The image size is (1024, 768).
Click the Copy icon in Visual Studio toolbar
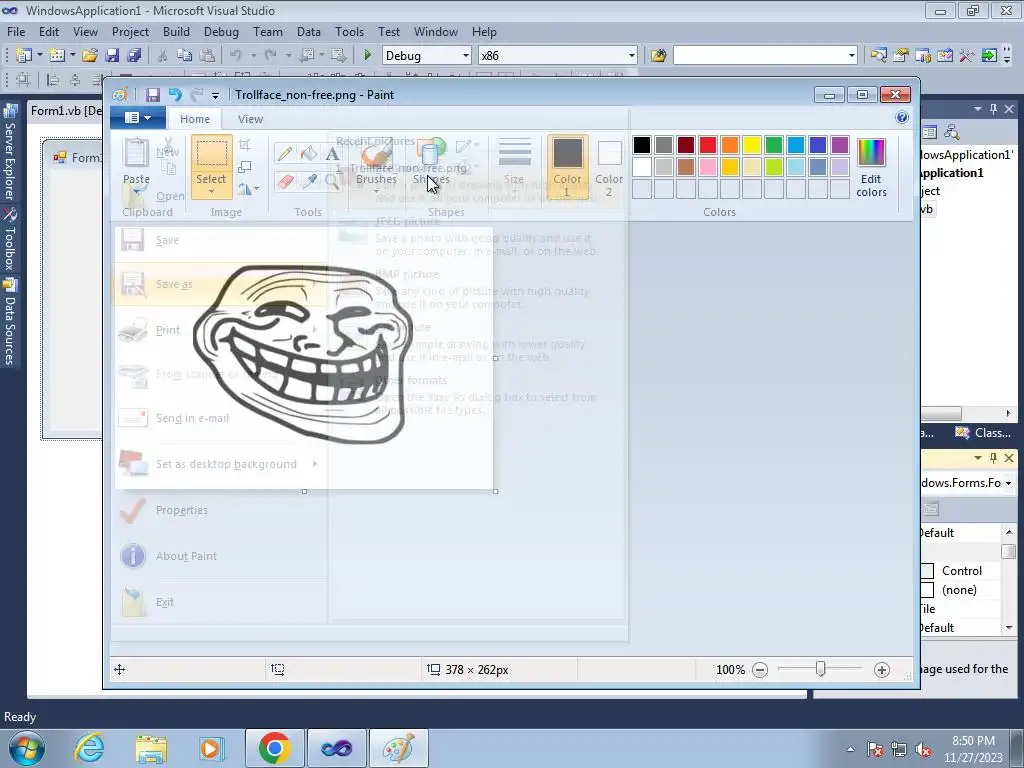pos(185,56)
